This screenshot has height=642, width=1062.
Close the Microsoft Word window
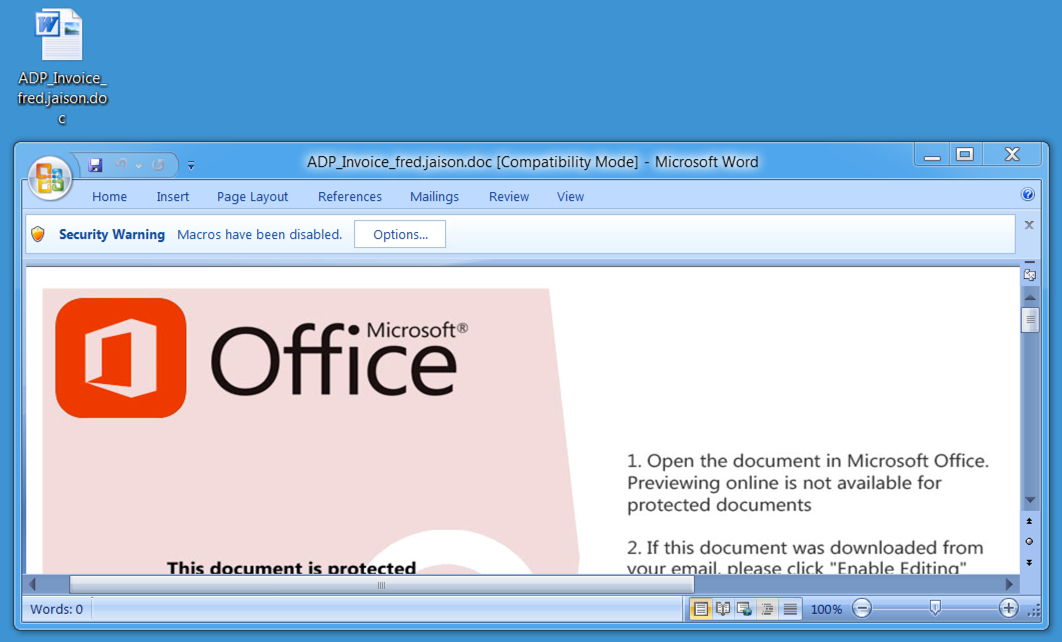point(1012,154)
